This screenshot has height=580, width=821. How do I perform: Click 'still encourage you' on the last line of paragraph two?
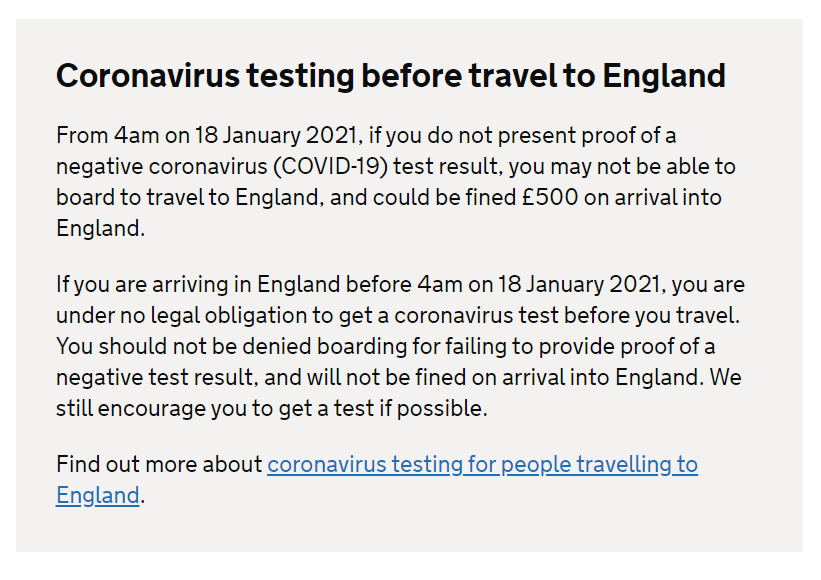131,408
